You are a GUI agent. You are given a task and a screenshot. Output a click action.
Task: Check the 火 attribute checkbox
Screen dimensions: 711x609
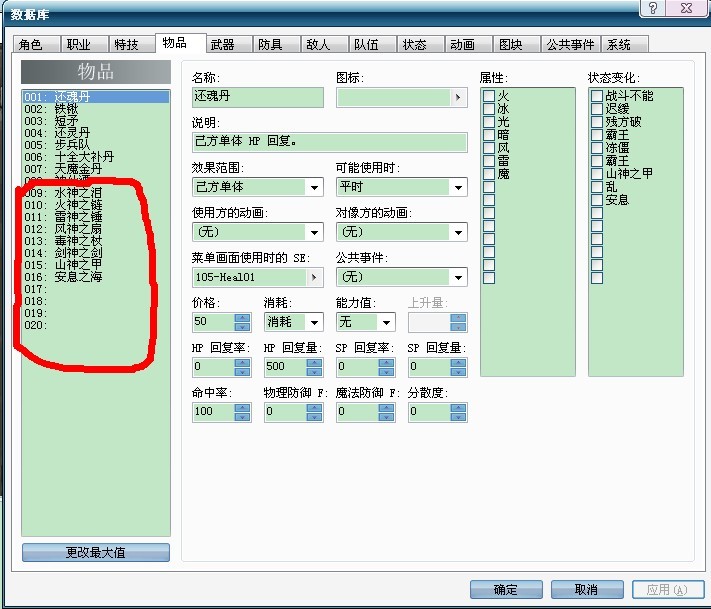click(x=489, y=96)
